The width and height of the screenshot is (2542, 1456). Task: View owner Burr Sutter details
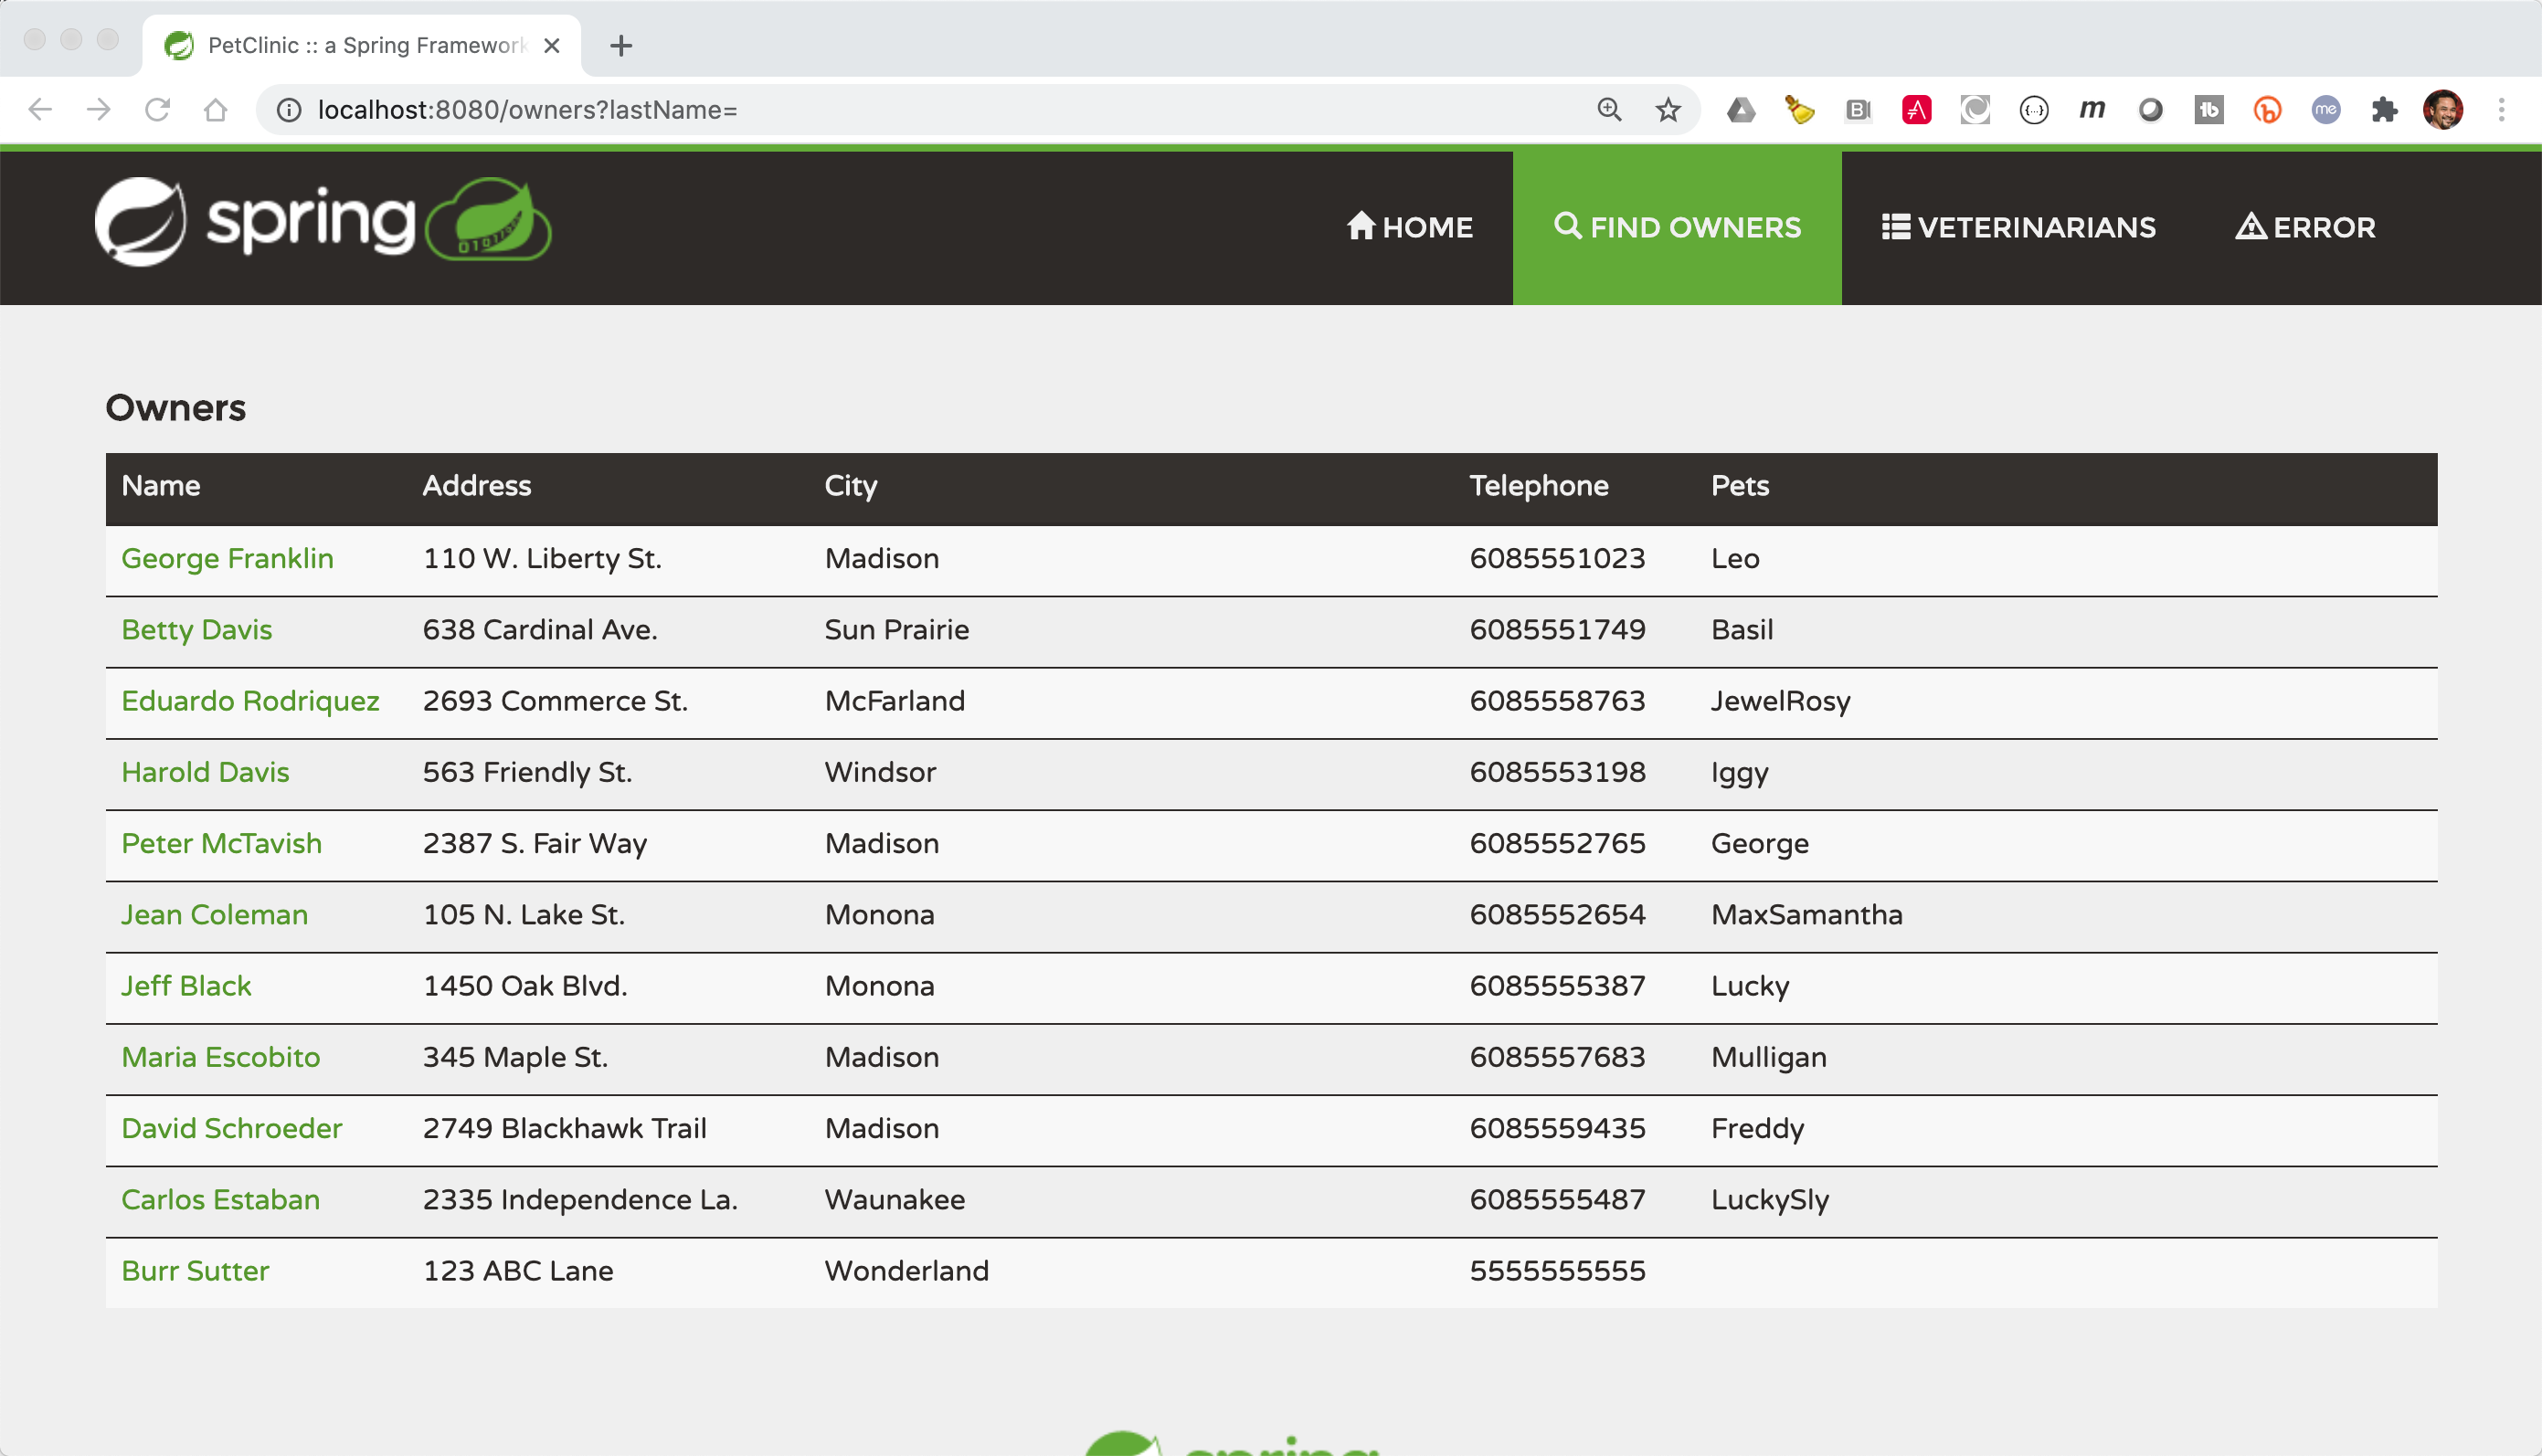(195, 1270)
